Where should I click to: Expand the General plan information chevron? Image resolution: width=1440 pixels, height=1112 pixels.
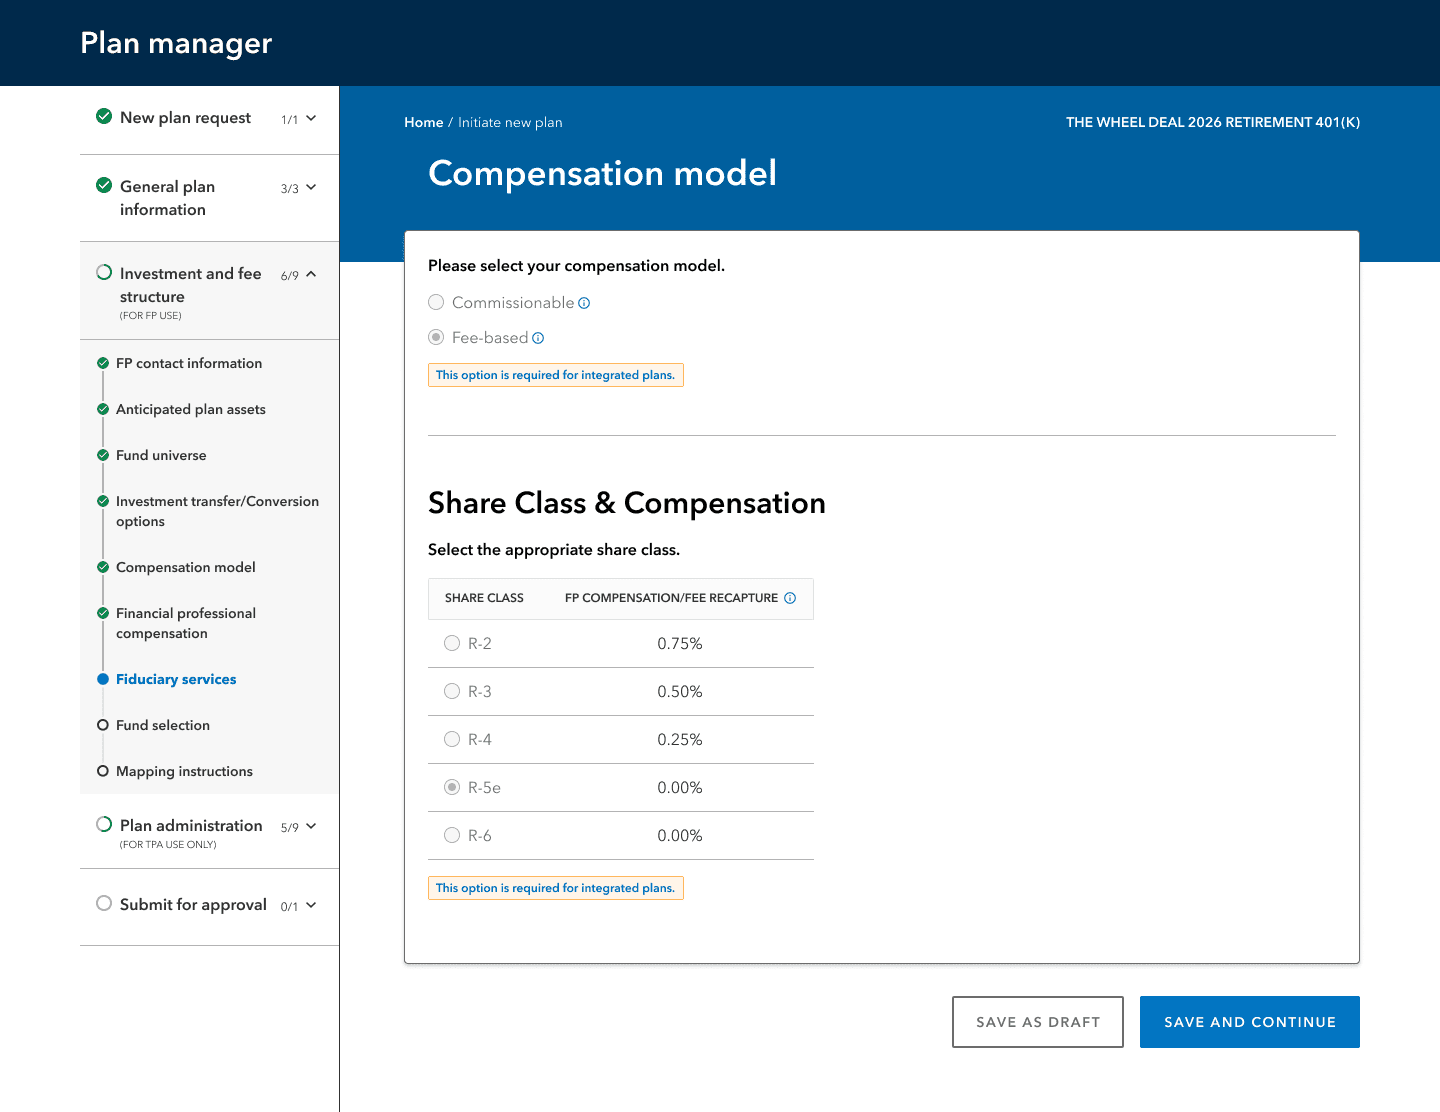(x=311, y=187)
